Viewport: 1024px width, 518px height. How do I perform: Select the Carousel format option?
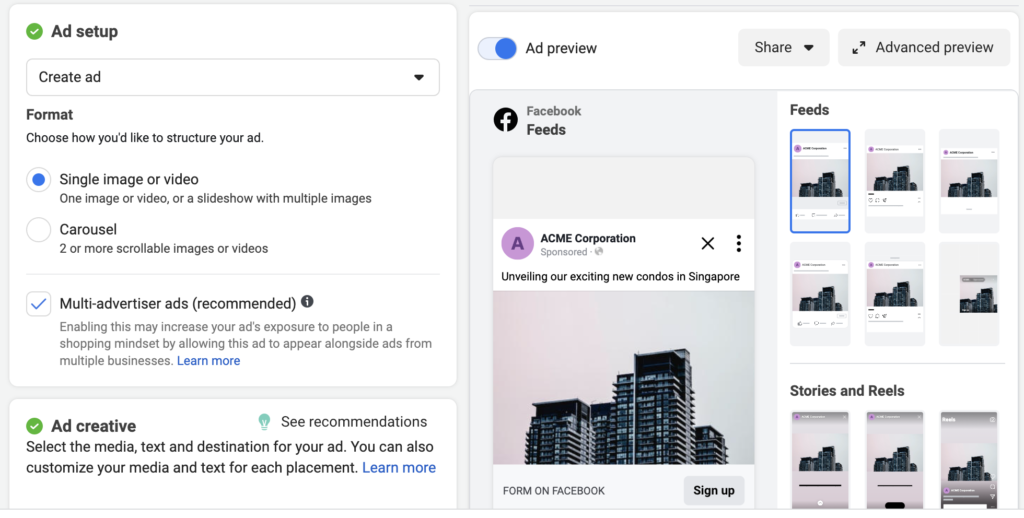tap(39, 230)
